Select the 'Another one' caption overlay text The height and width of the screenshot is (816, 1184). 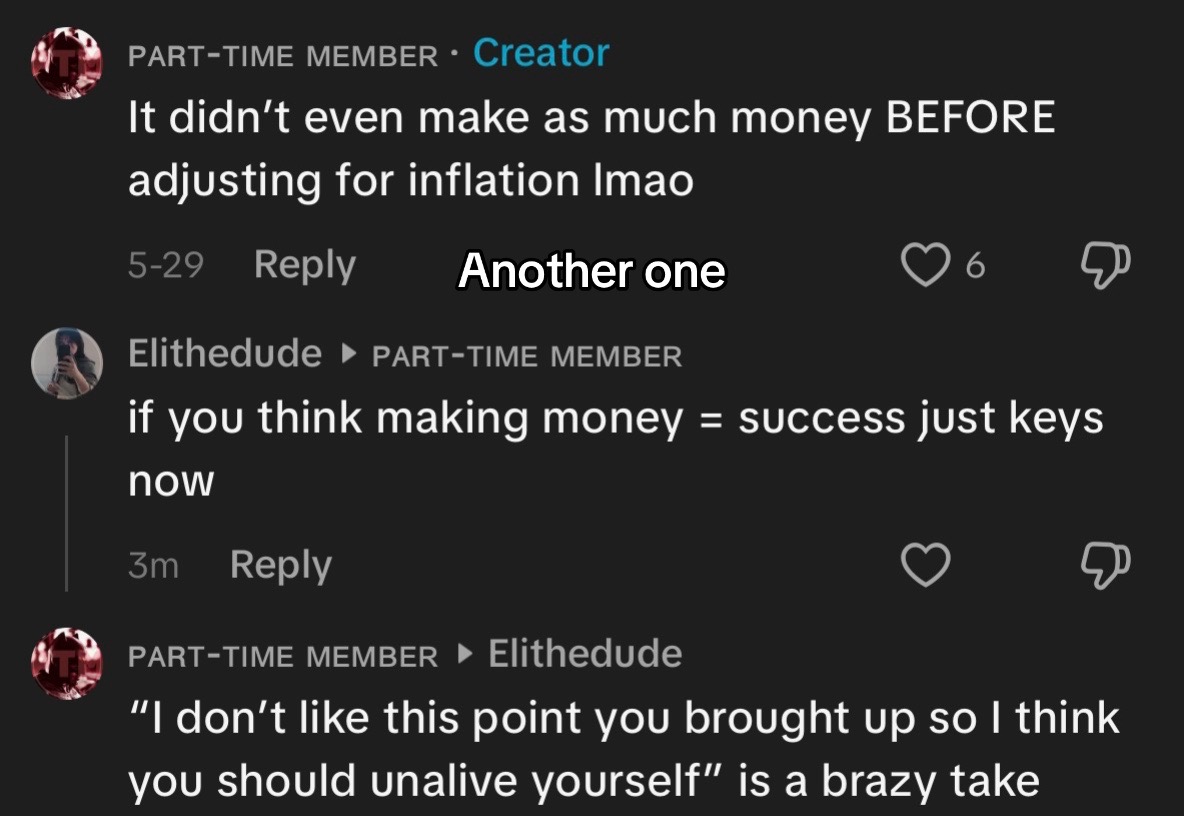pyautogui.click(x=592, y=270)
